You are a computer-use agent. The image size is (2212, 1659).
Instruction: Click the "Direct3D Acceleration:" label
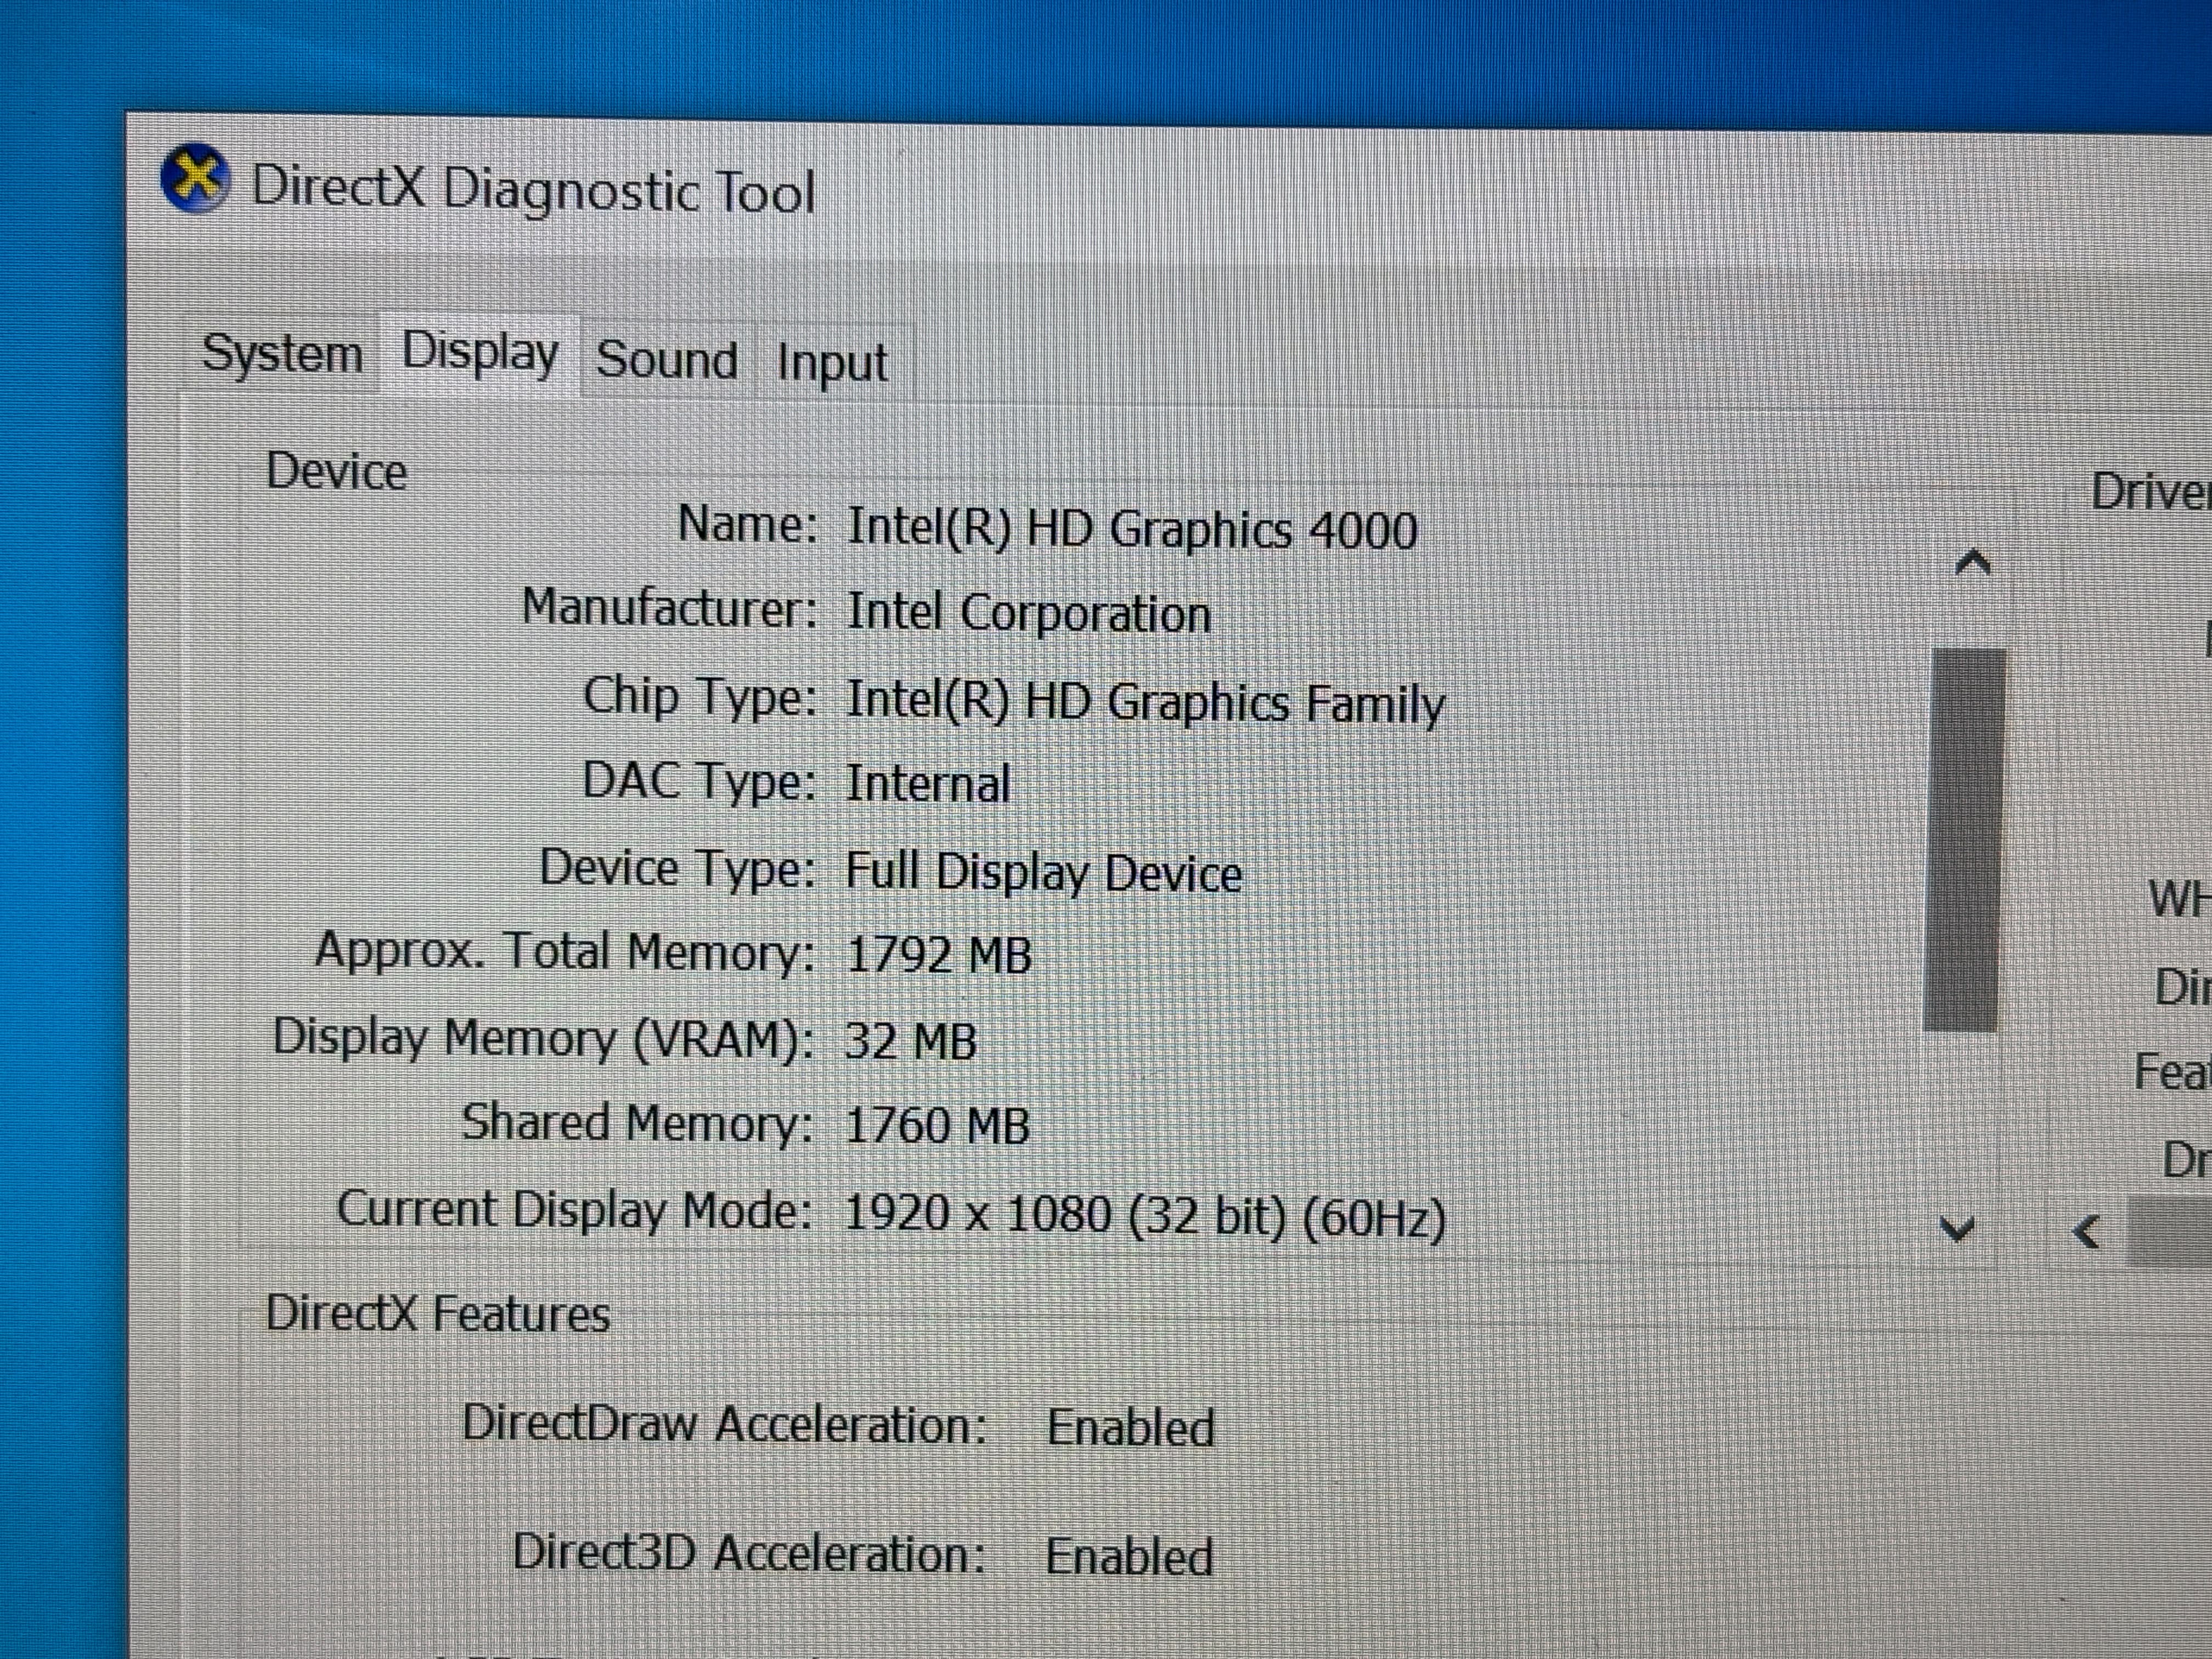(x=750, y=1554)
